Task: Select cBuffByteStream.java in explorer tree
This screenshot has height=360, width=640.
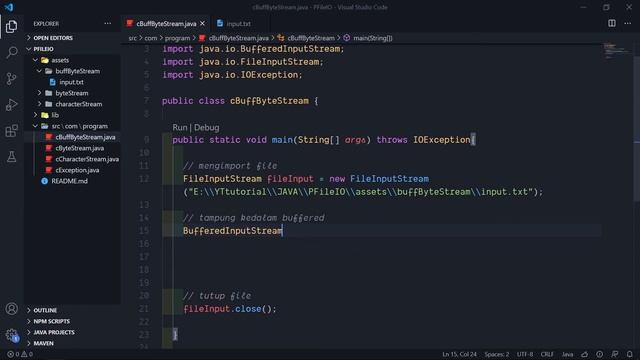Action: pyautogui.click(x=85, y=137)
